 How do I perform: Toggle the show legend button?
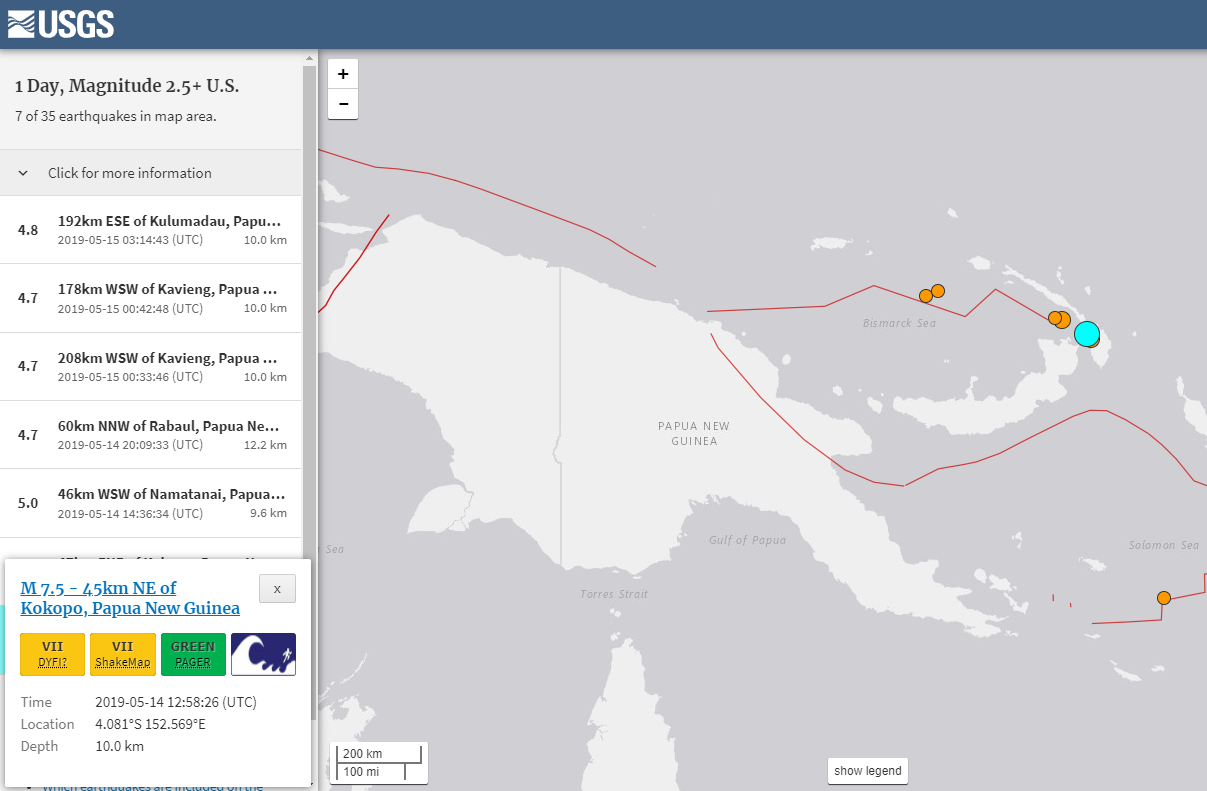[868, 771]
